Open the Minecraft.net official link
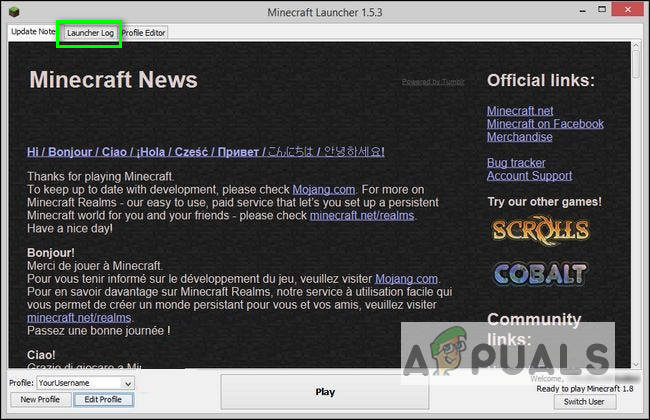 (520, 111)
